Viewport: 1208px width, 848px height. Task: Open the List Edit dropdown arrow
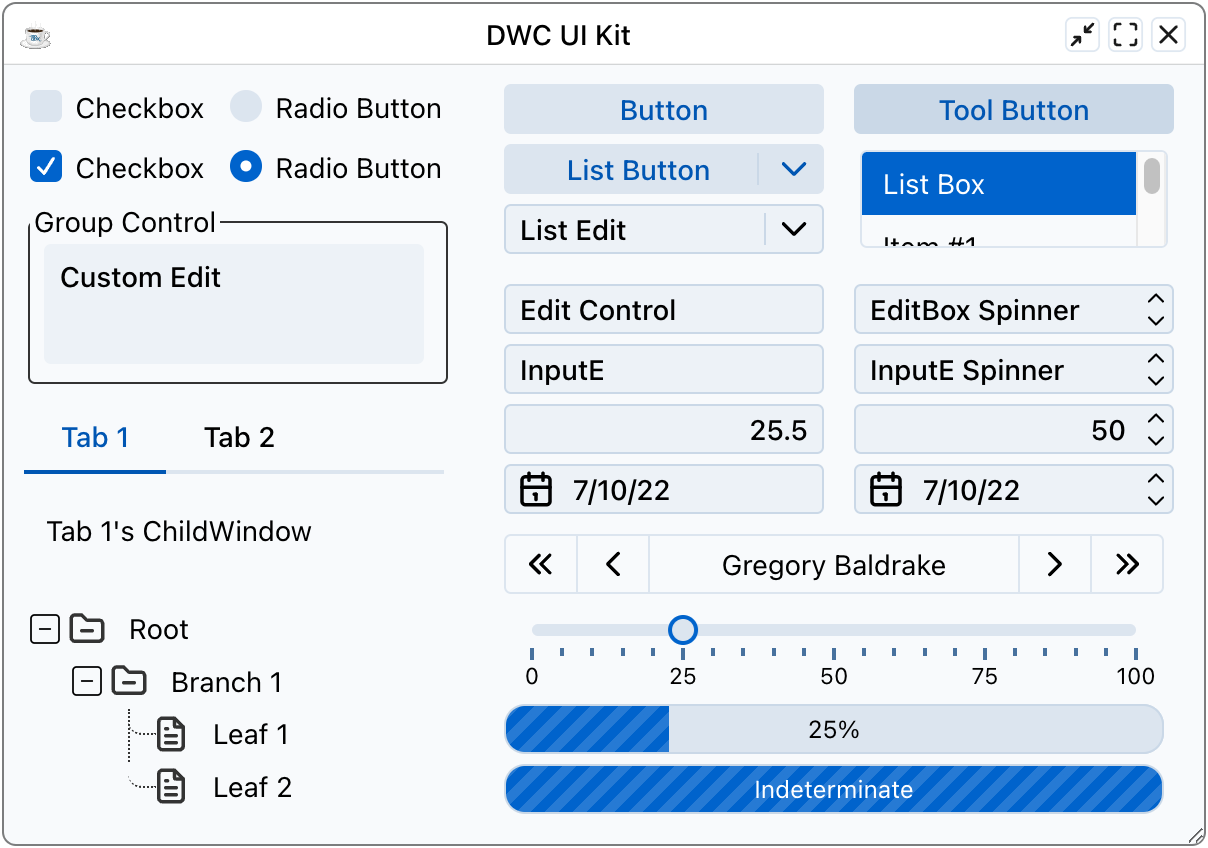[x=793, y=230]
